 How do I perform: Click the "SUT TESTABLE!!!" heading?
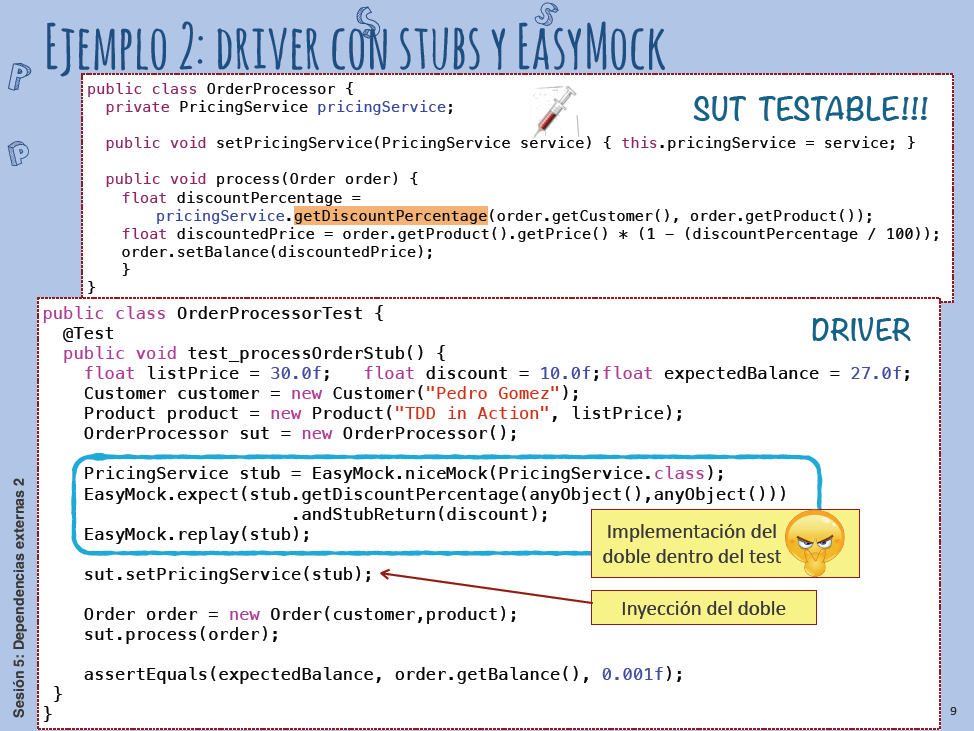810,108
